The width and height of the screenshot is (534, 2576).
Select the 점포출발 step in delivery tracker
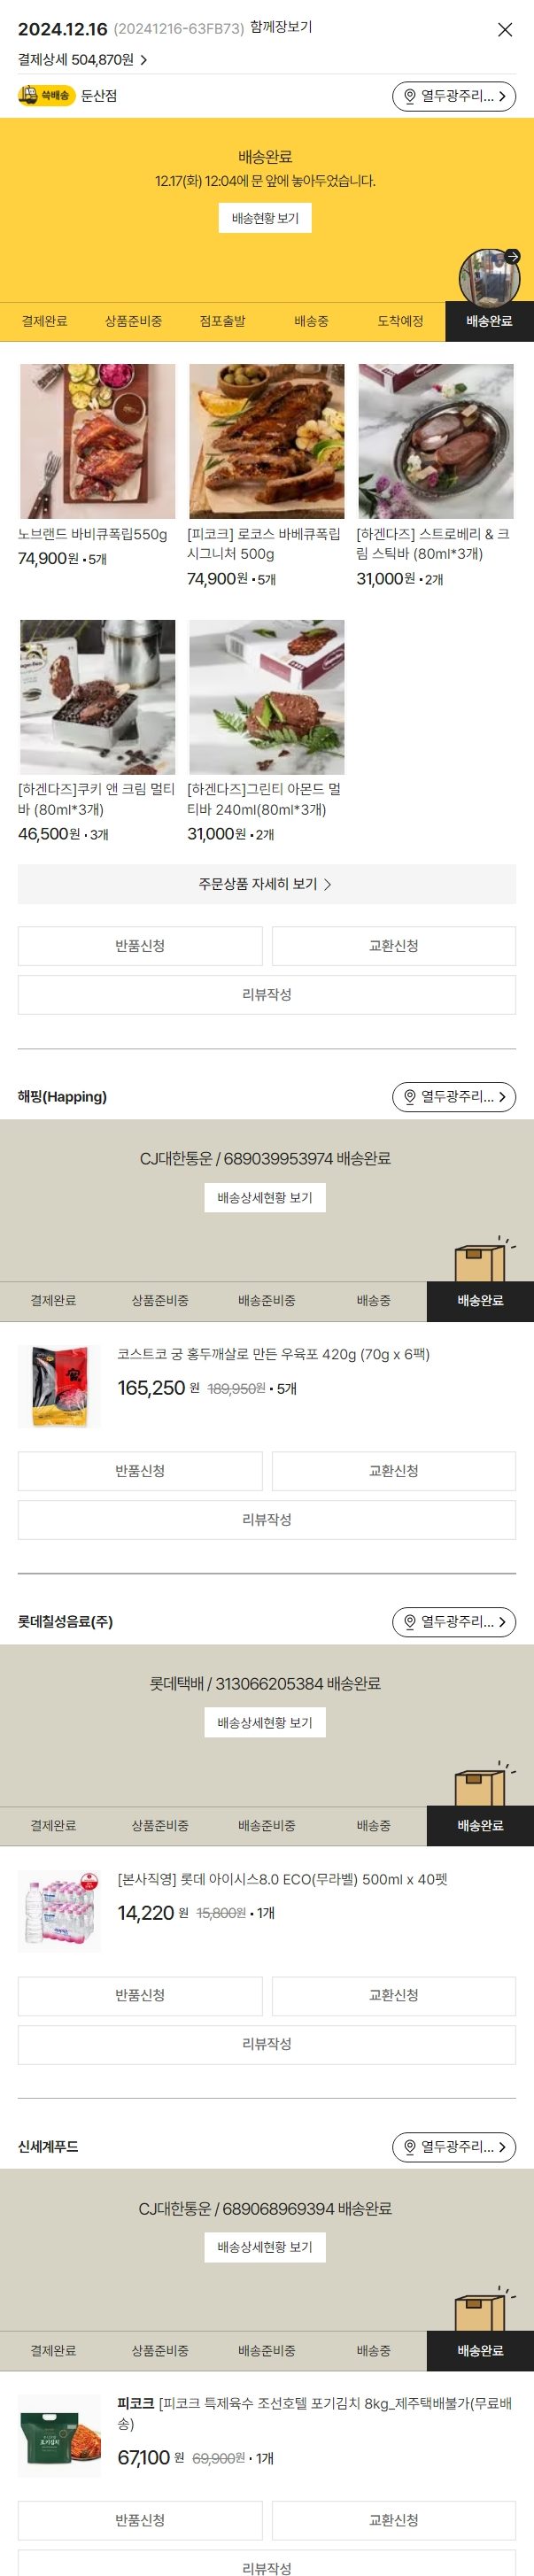pyautogui.click(x=222, y=321)
